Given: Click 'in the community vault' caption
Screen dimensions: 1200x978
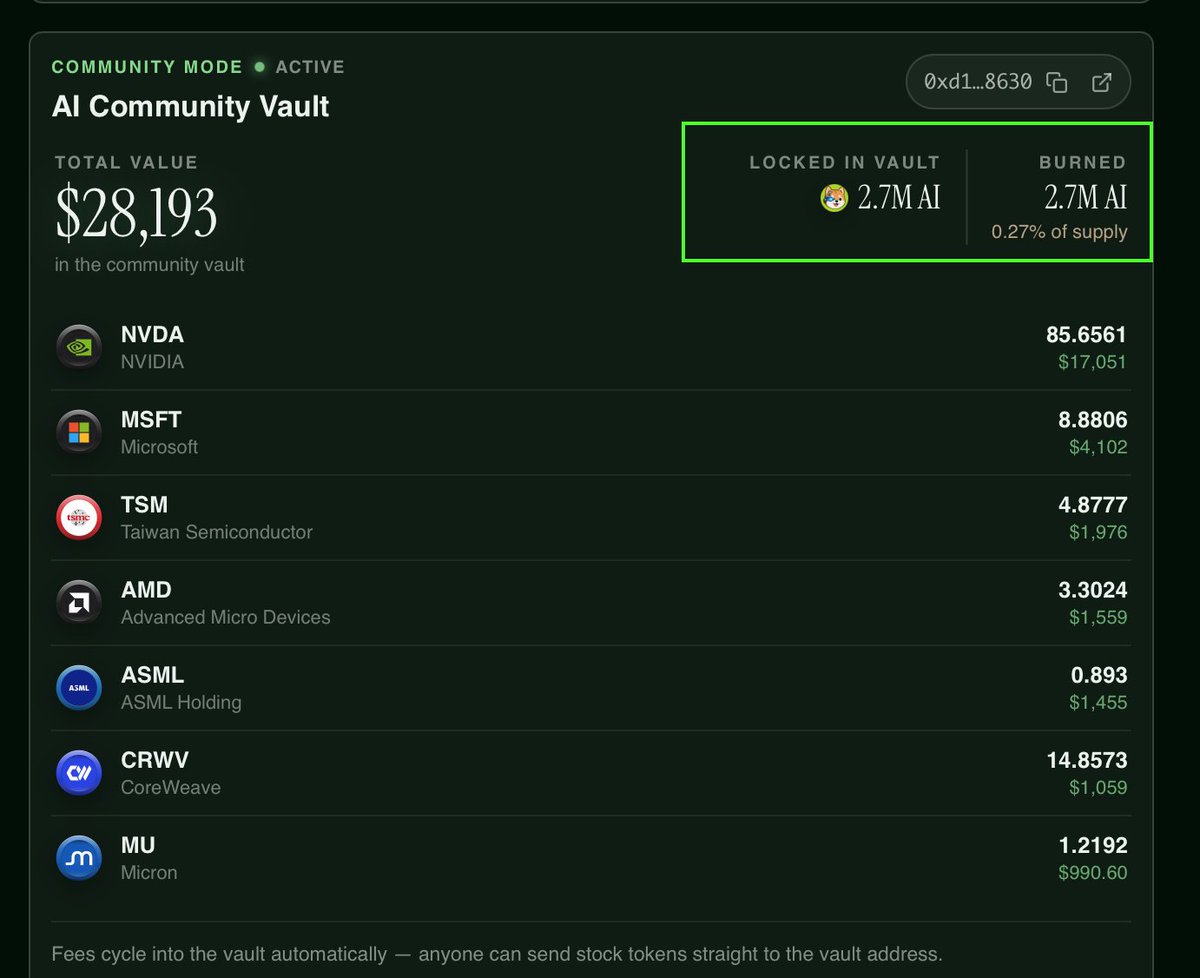Looking at the screenshot, I should point(150,265).
